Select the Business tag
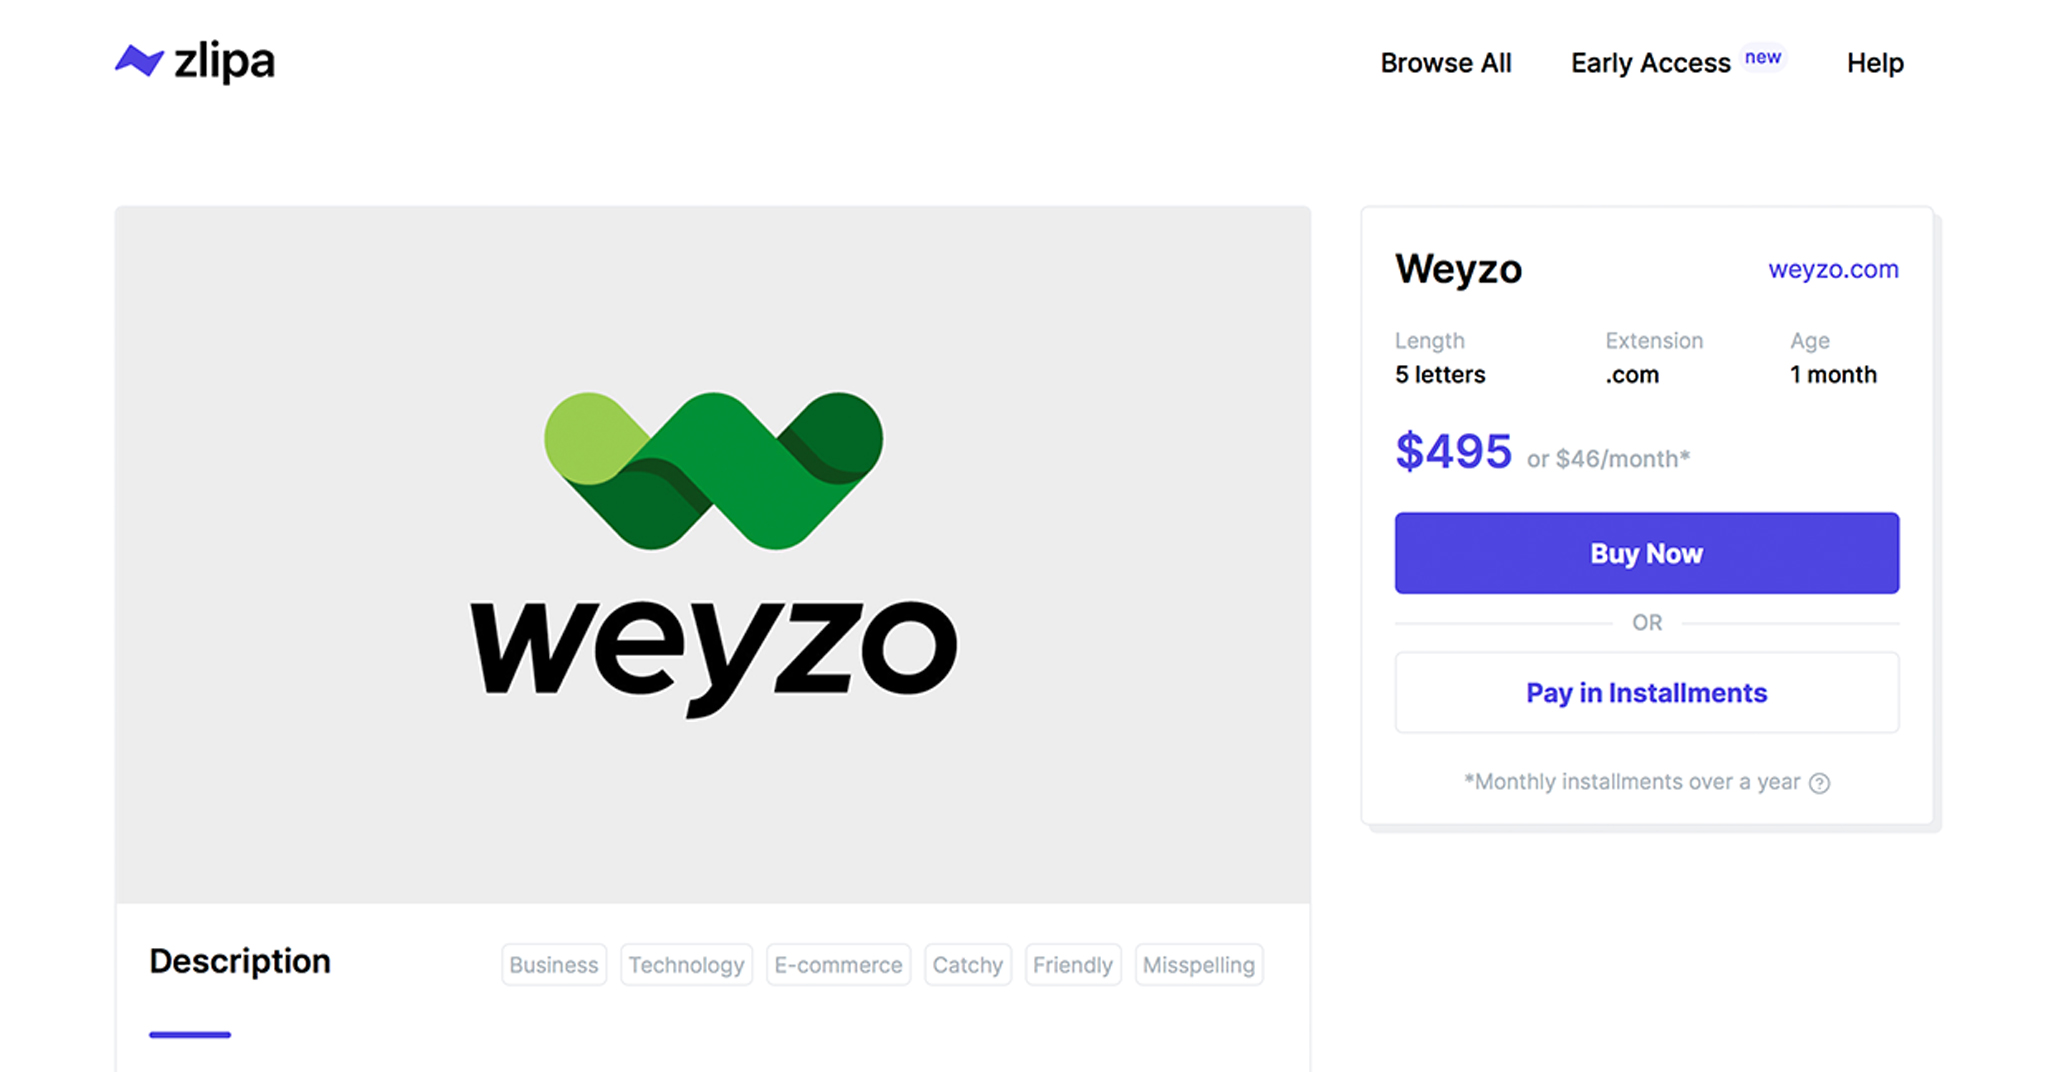This screenshot has width=2048, height=1072. click(x=553, y=965)
